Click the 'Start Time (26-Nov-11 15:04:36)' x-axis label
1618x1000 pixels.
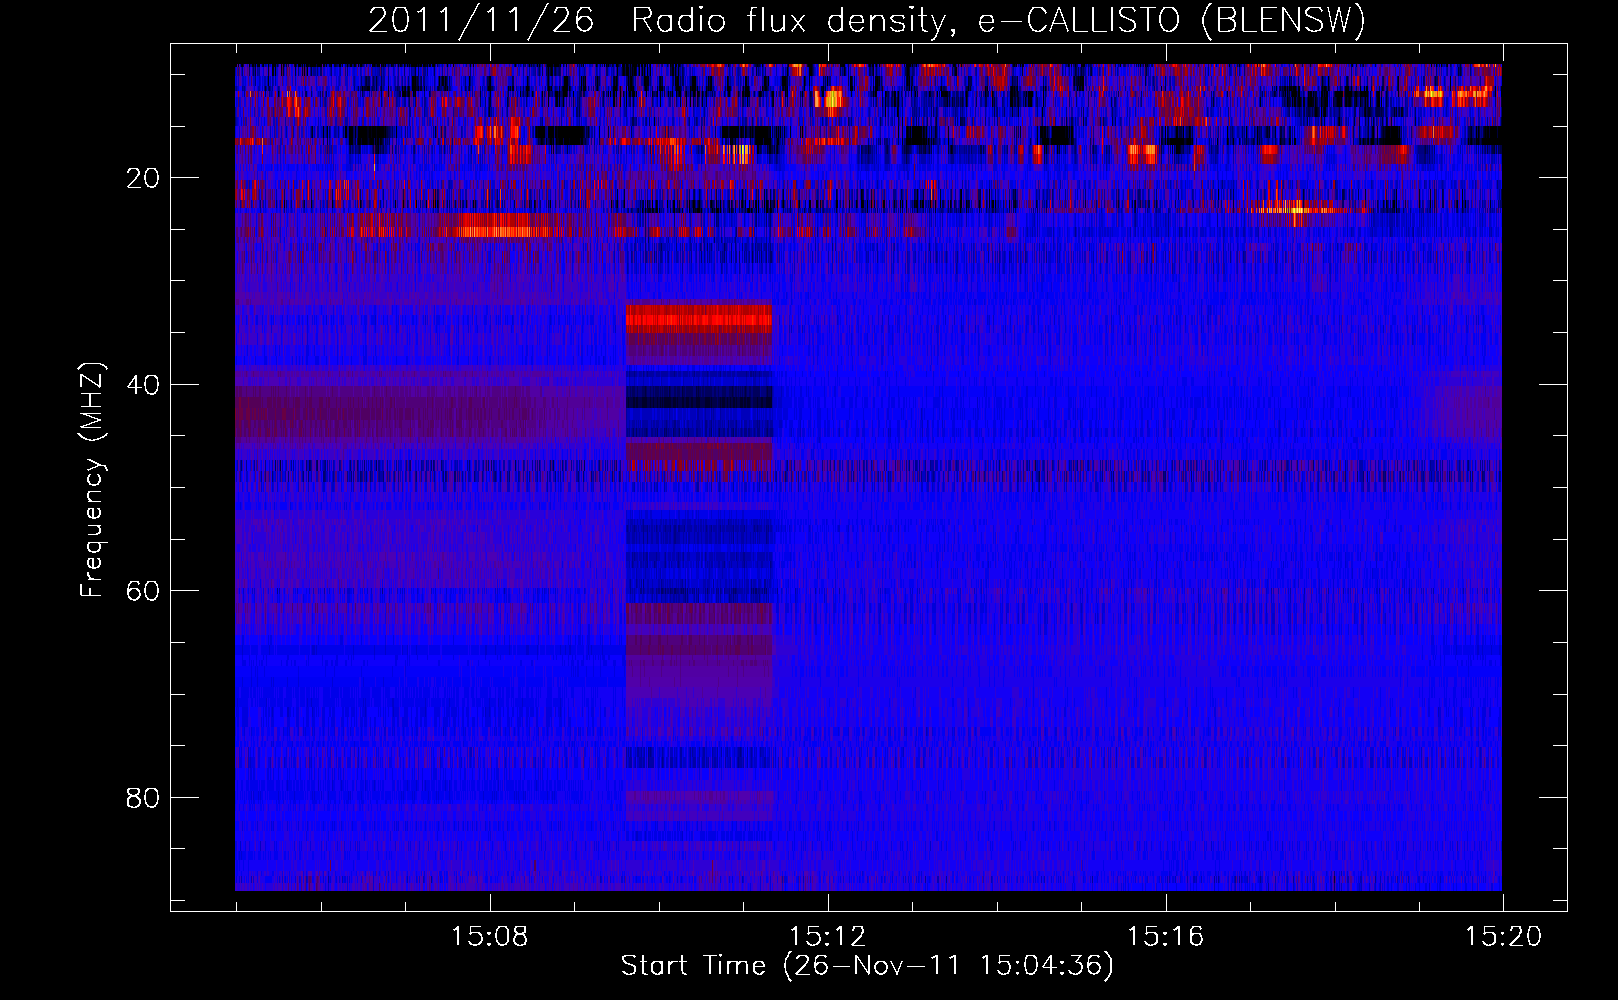867,966
